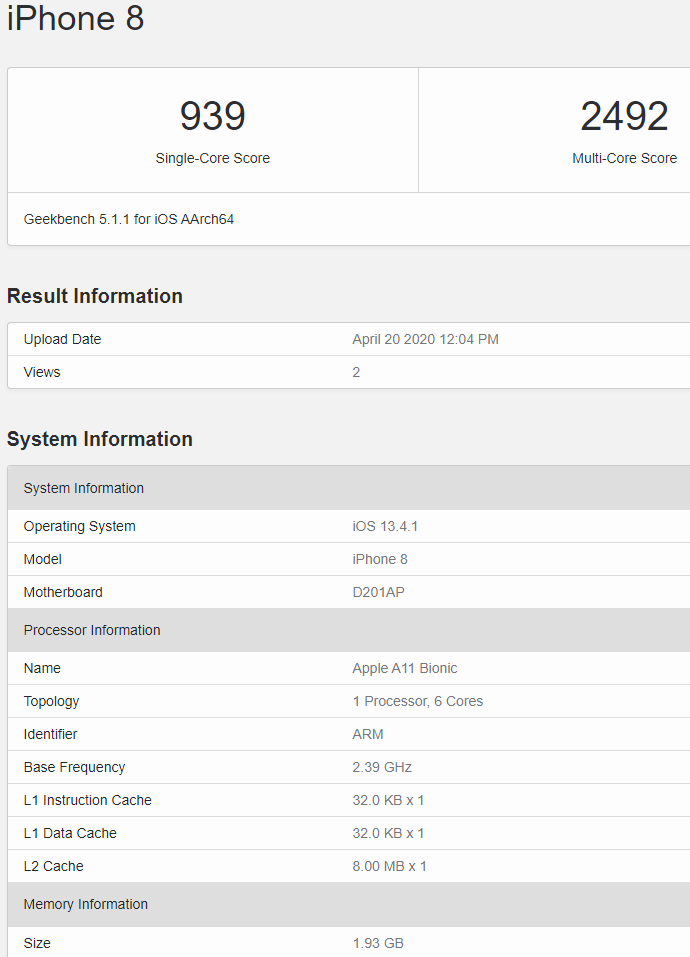Select the L1 Data Cache 32.0 KB value
The image size is (690, 957).
388,833
